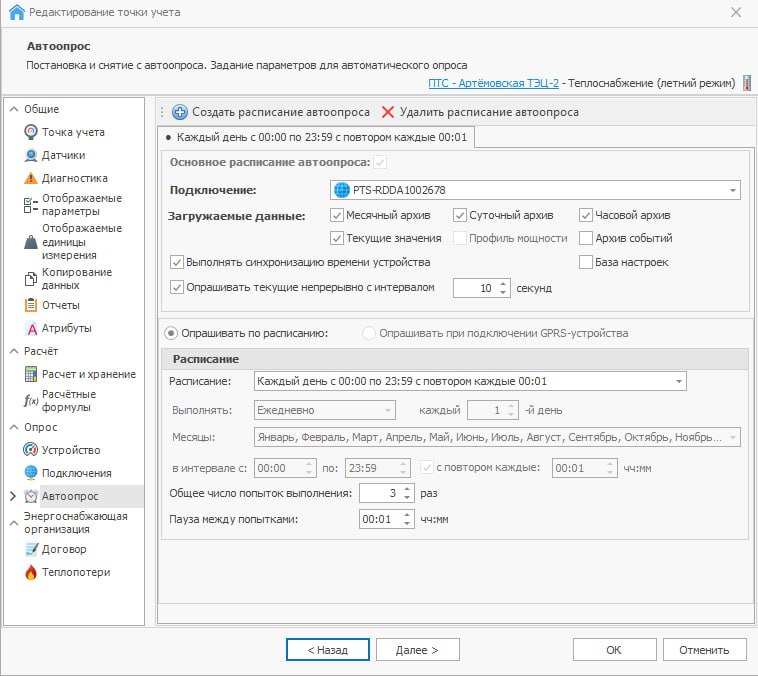Open Отчеты section via its icon
758x676 pixels.
pos(31,305)
